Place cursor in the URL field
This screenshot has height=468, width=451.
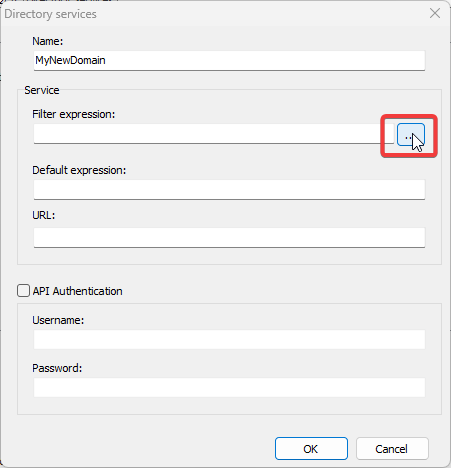point(229,238)
